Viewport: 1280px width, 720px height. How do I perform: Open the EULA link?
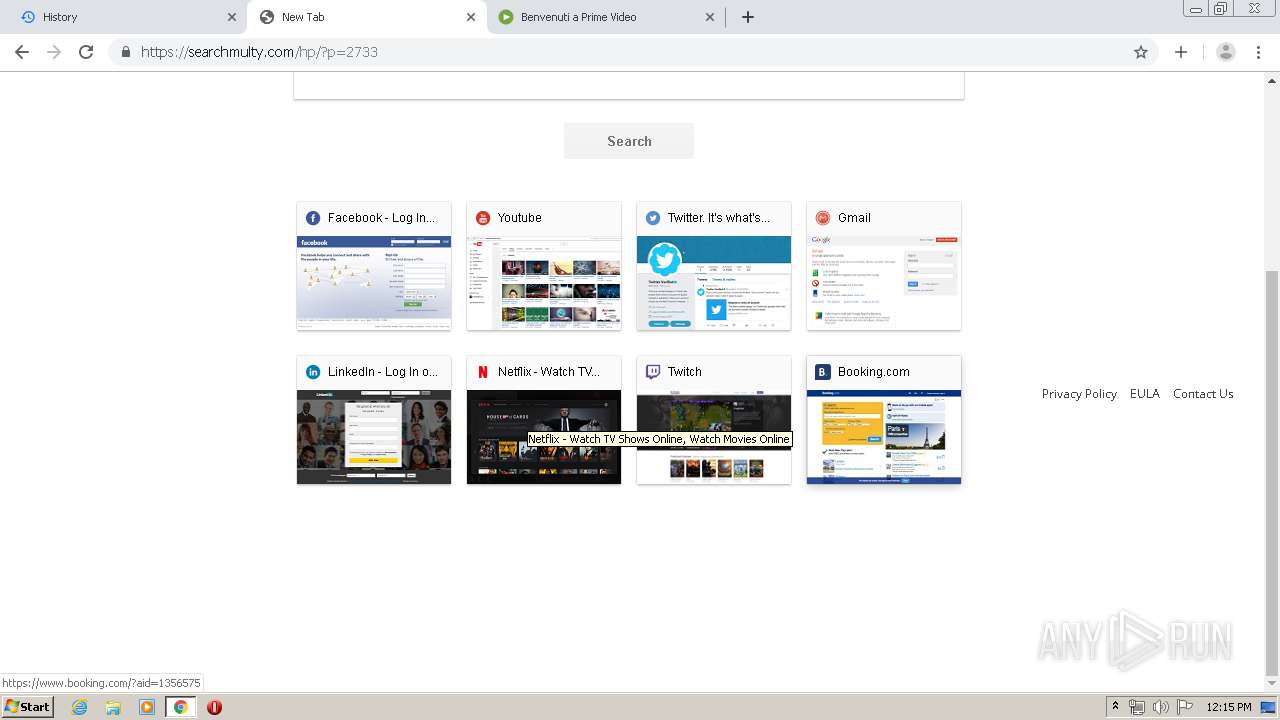[x=1145, y=394]
